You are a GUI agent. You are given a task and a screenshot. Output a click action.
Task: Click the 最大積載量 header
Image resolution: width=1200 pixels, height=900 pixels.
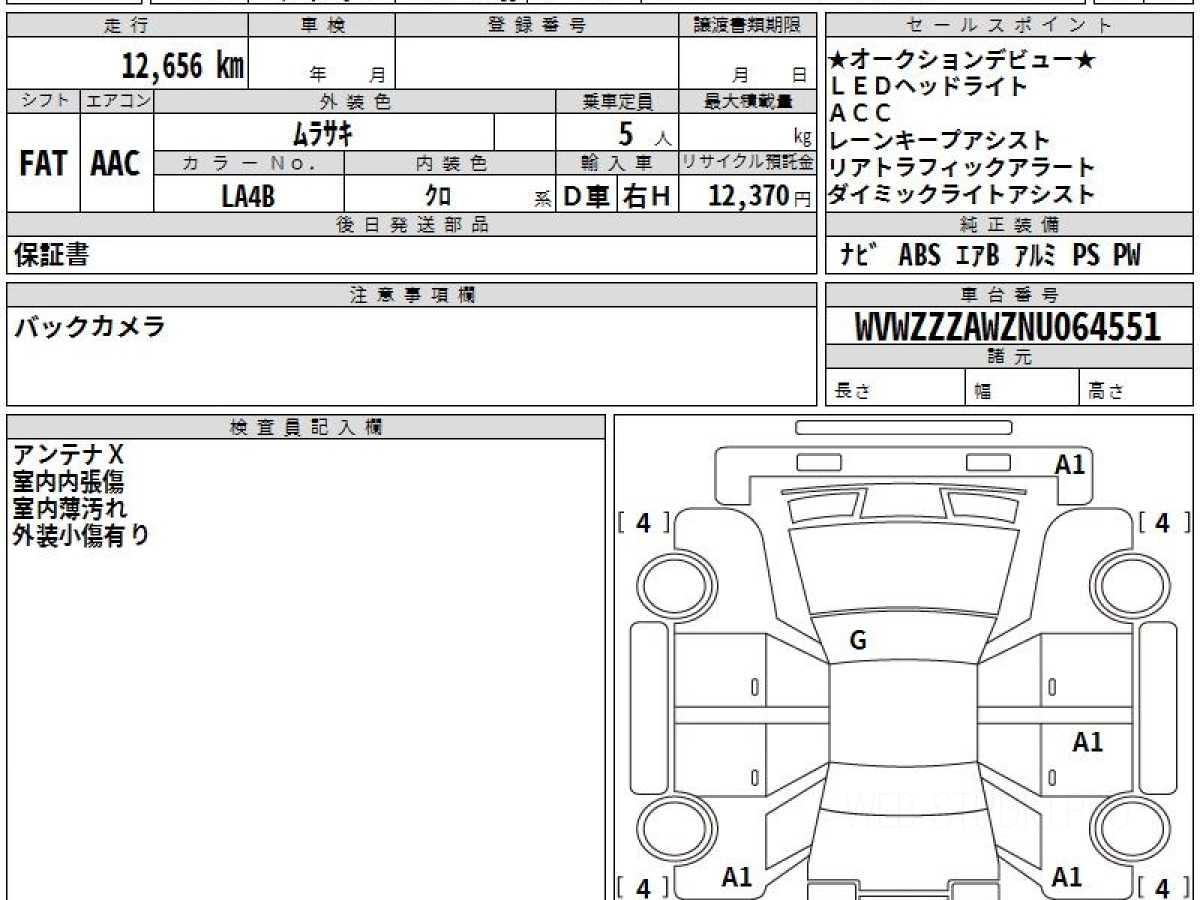747,101
